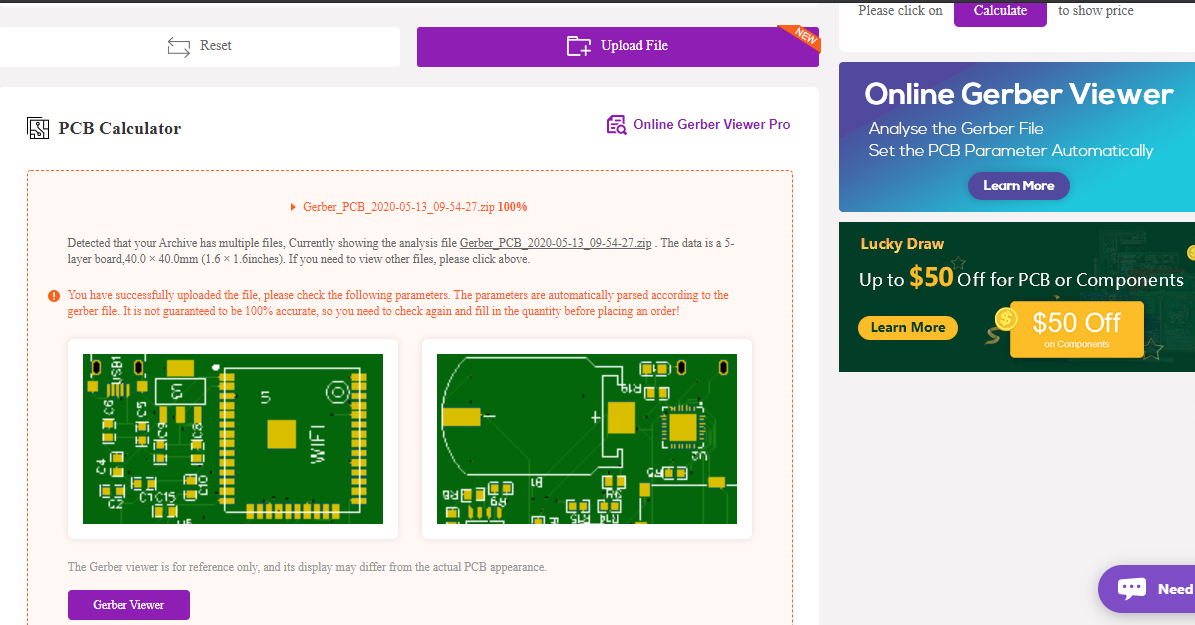Click the gold coin icon in Lucky Draw banner
Viewport: 1195px width, 625px height.
tap(1007, 319)
